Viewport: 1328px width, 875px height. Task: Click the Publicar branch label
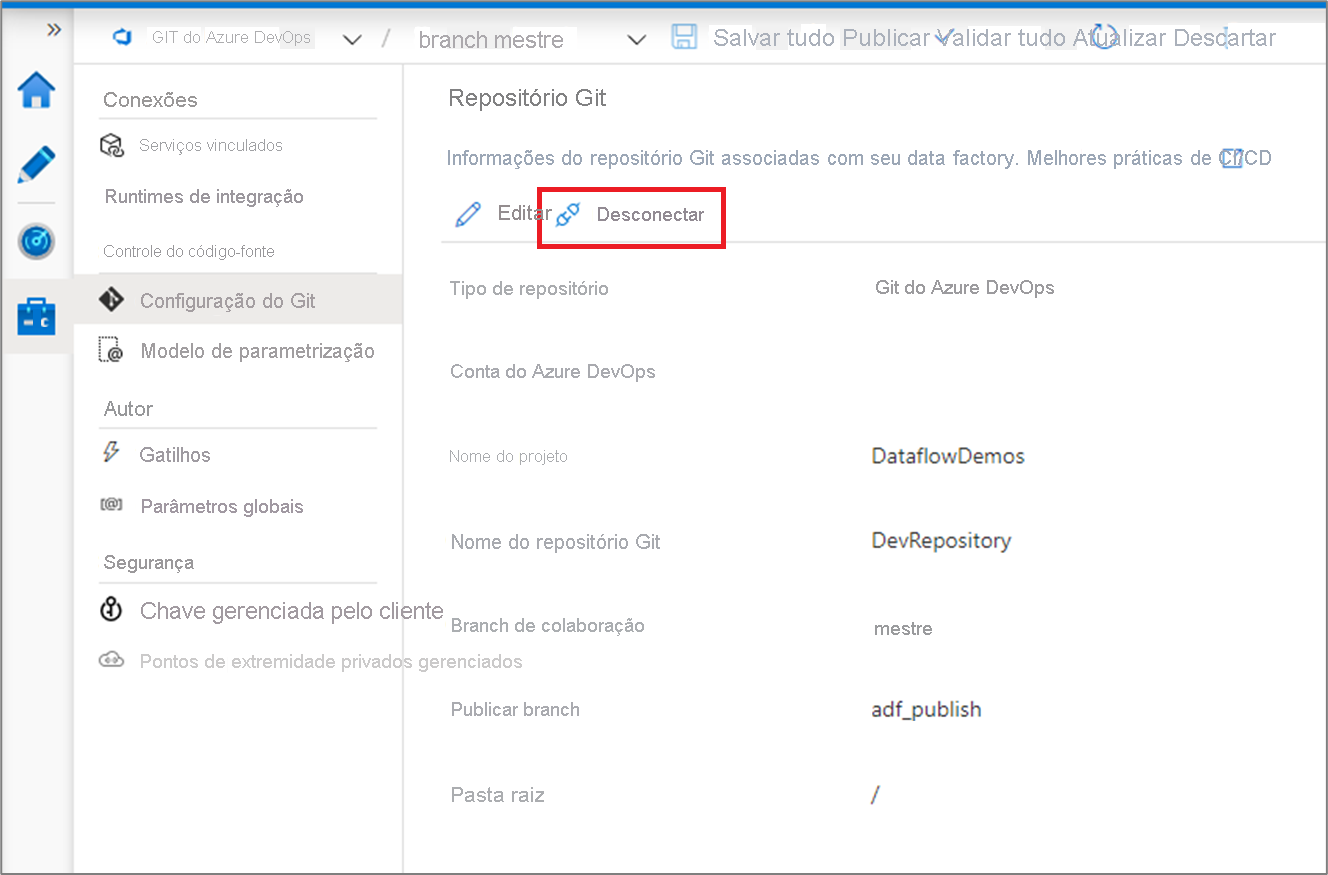click(515, 710)
